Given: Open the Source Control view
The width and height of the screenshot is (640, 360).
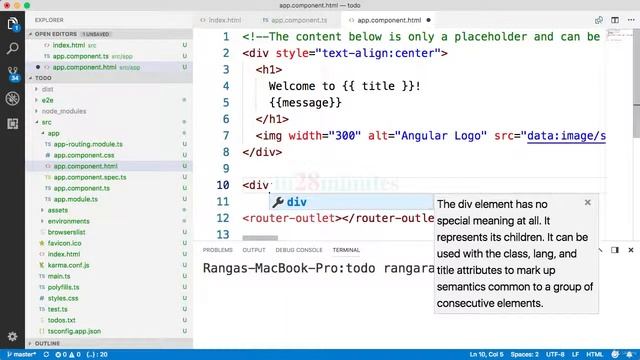Looking at the screenshot, I should 13,74.
